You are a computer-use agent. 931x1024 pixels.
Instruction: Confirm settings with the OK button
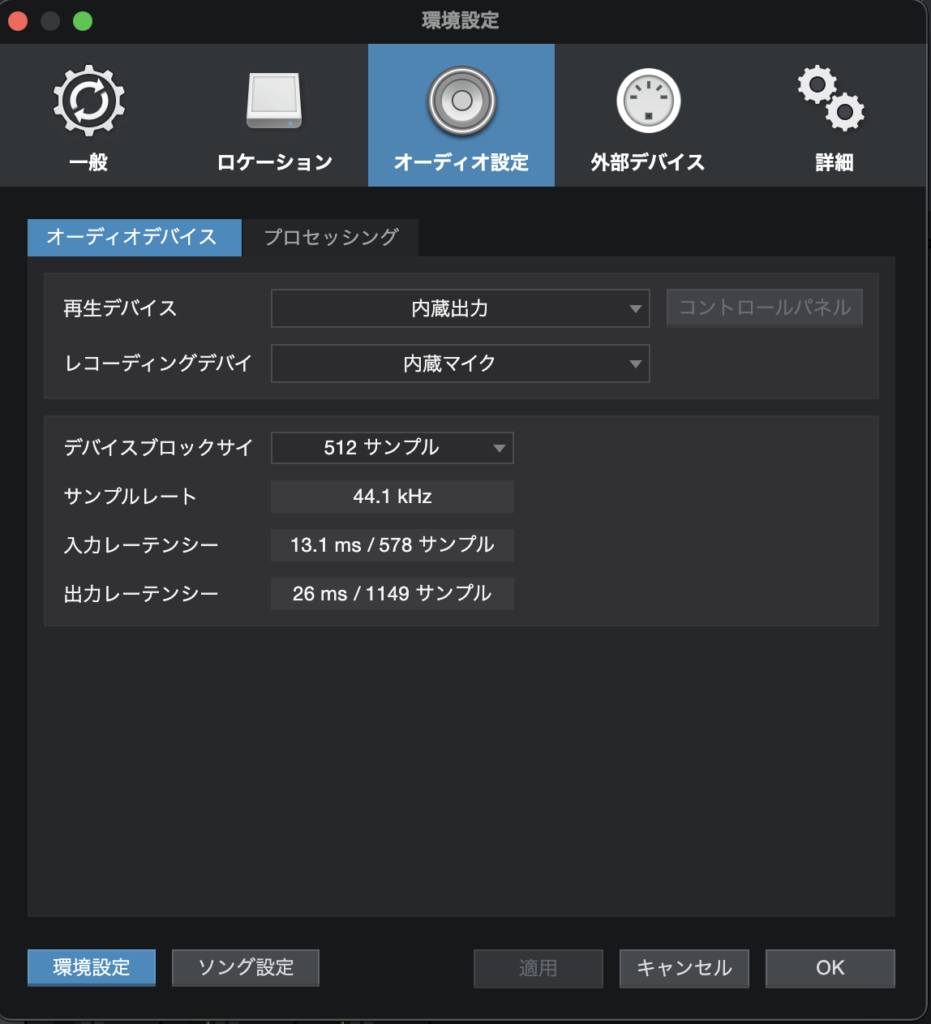(830, 968)
